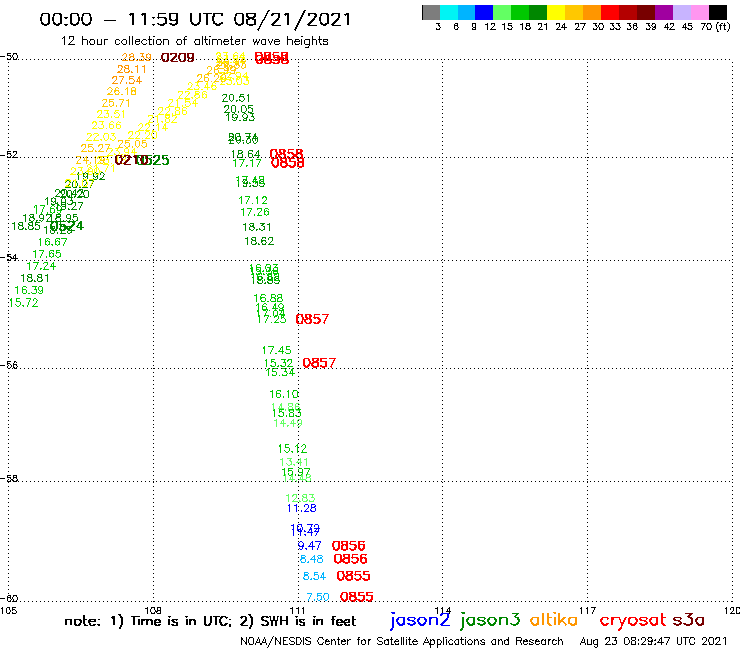
Task: Click the green value 16.67 on left track
Action: click(52, 242)
